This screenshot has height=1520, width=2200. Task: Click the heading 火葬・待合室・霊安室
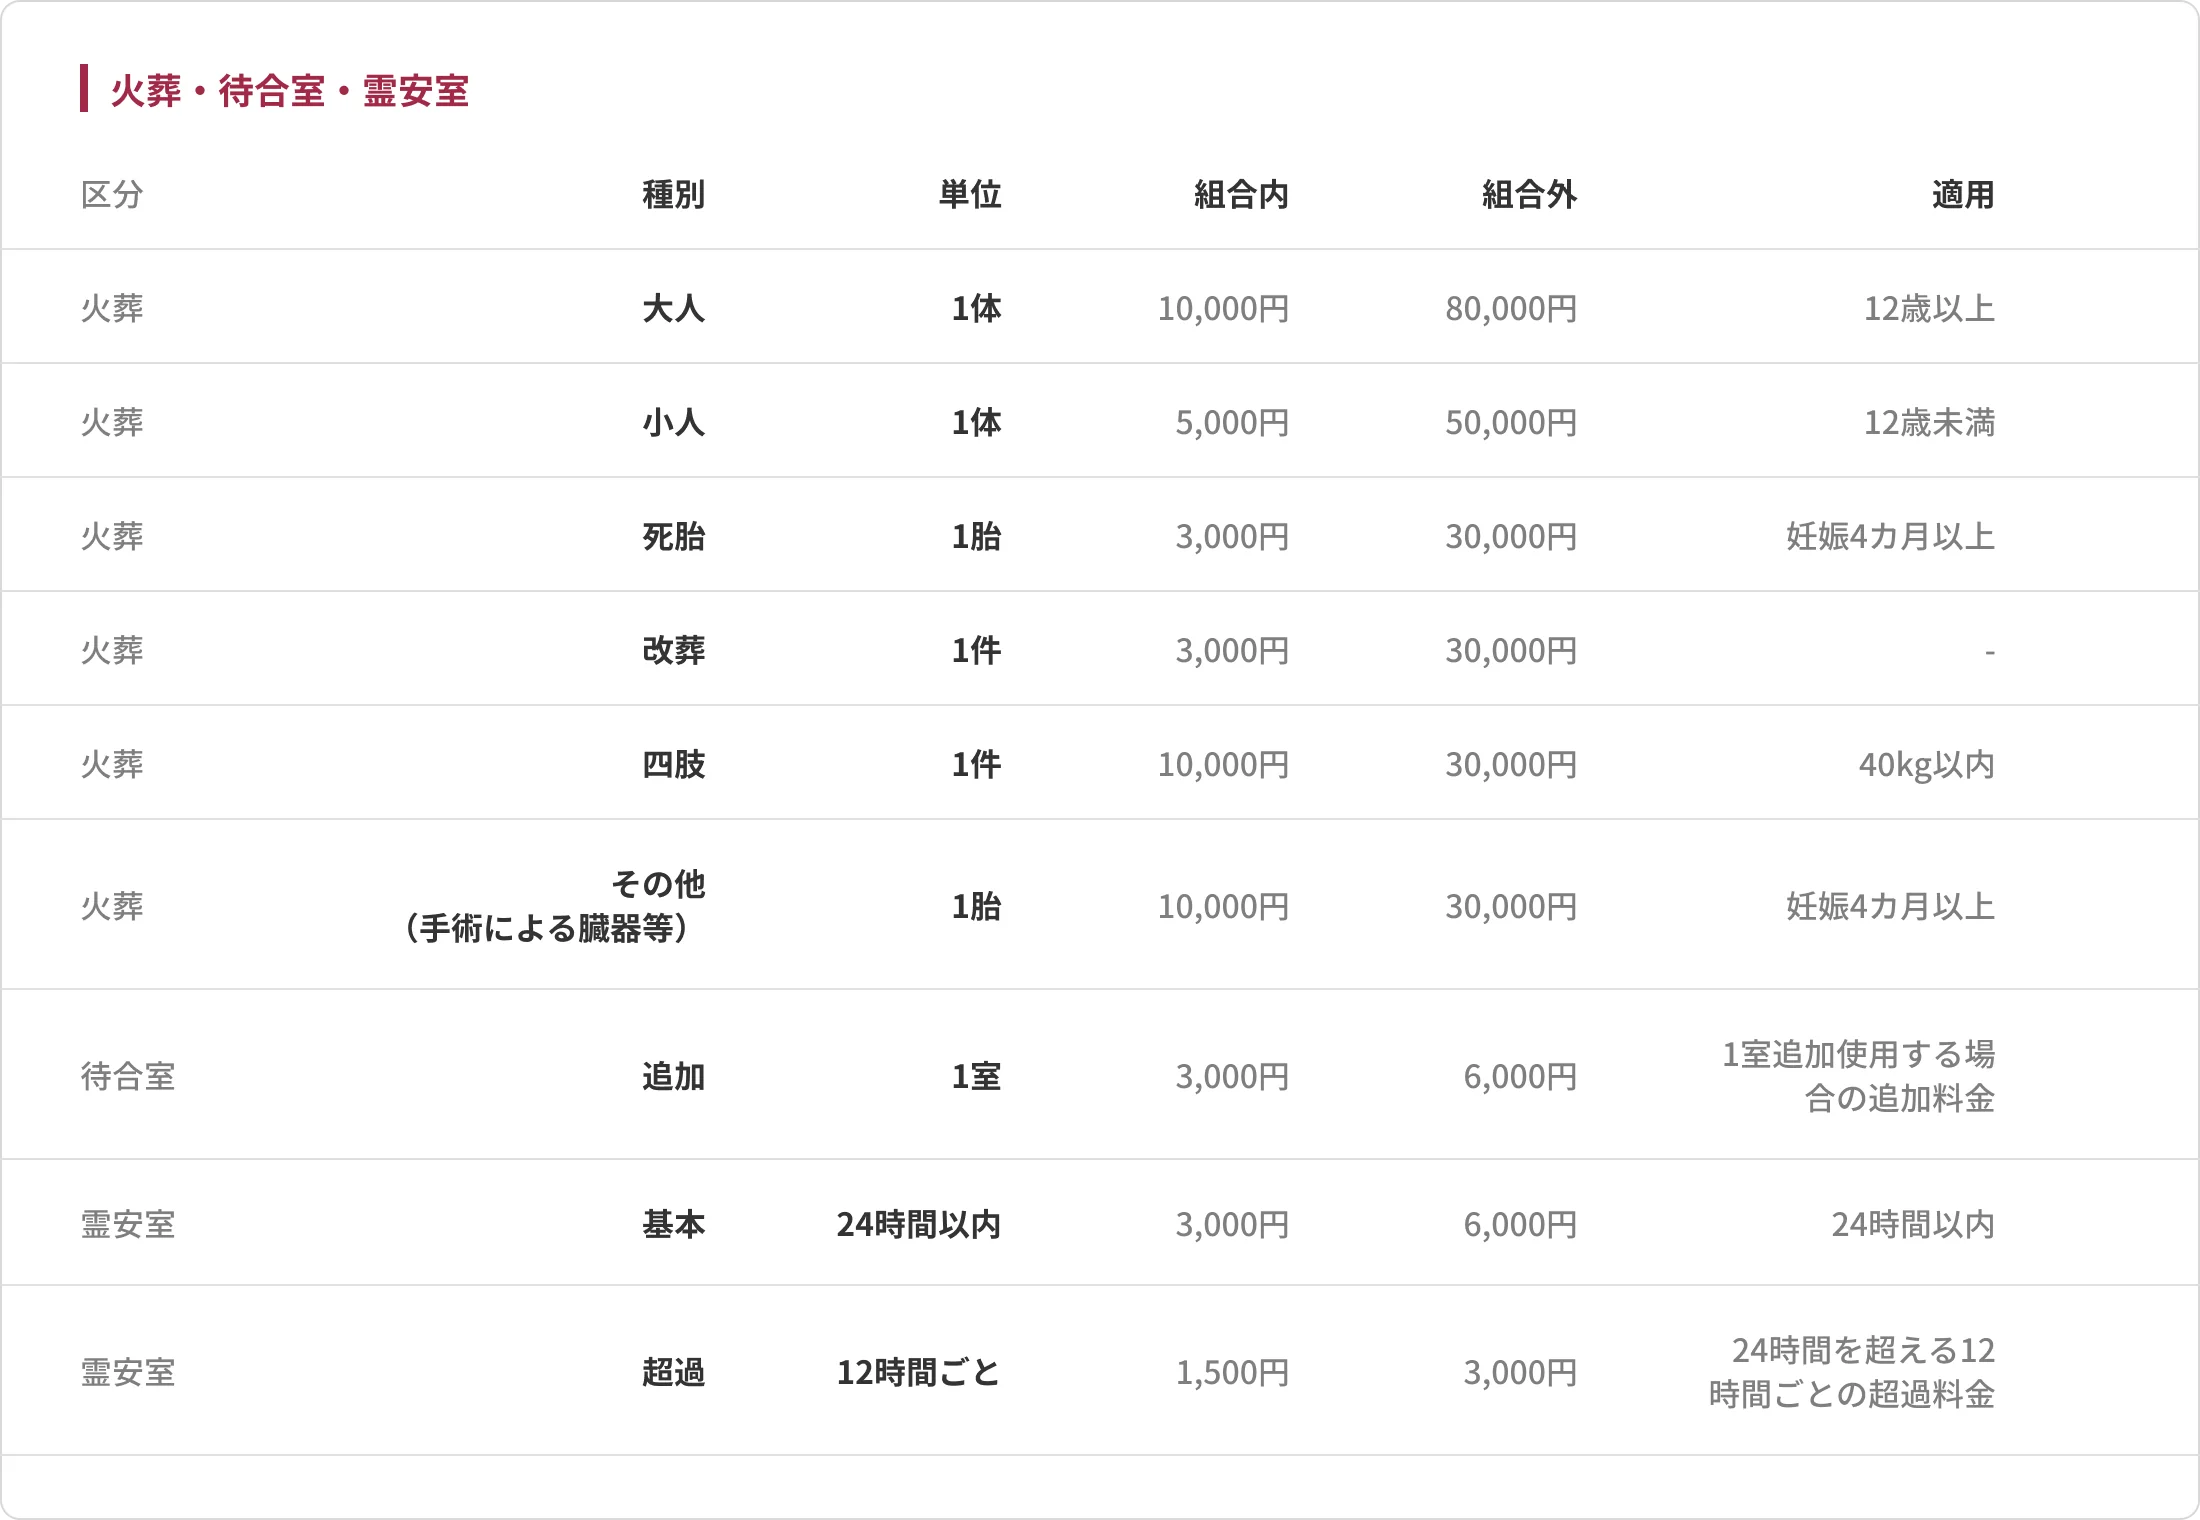[290, 91]
